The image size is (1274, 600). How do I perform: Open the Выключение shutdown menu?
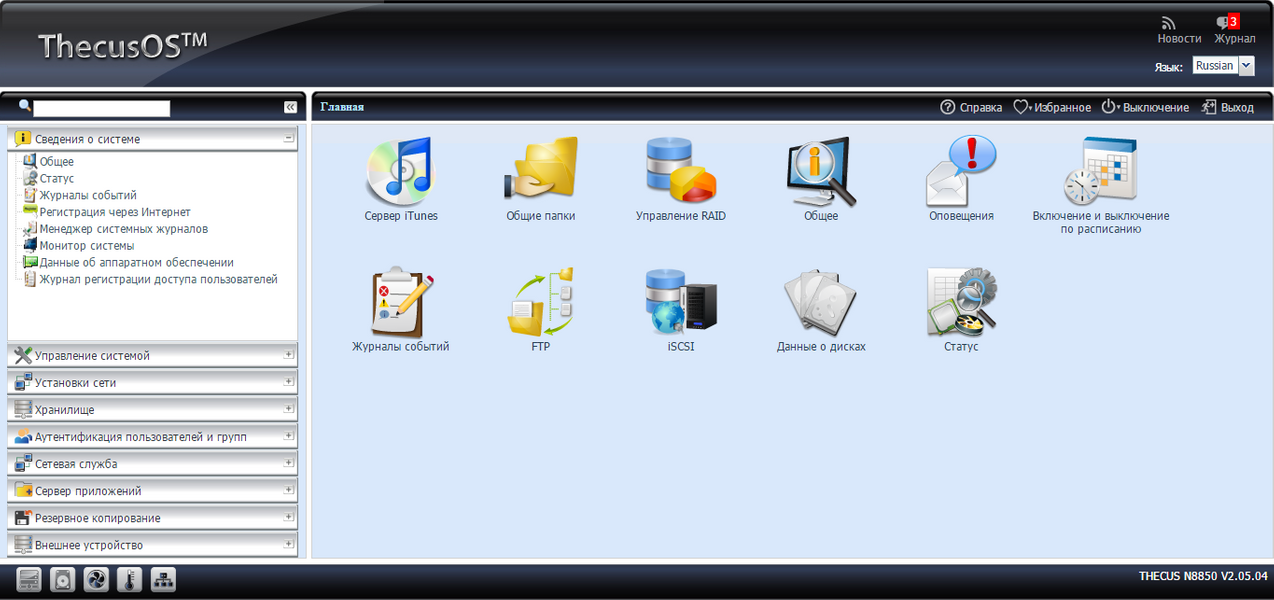1145,107
